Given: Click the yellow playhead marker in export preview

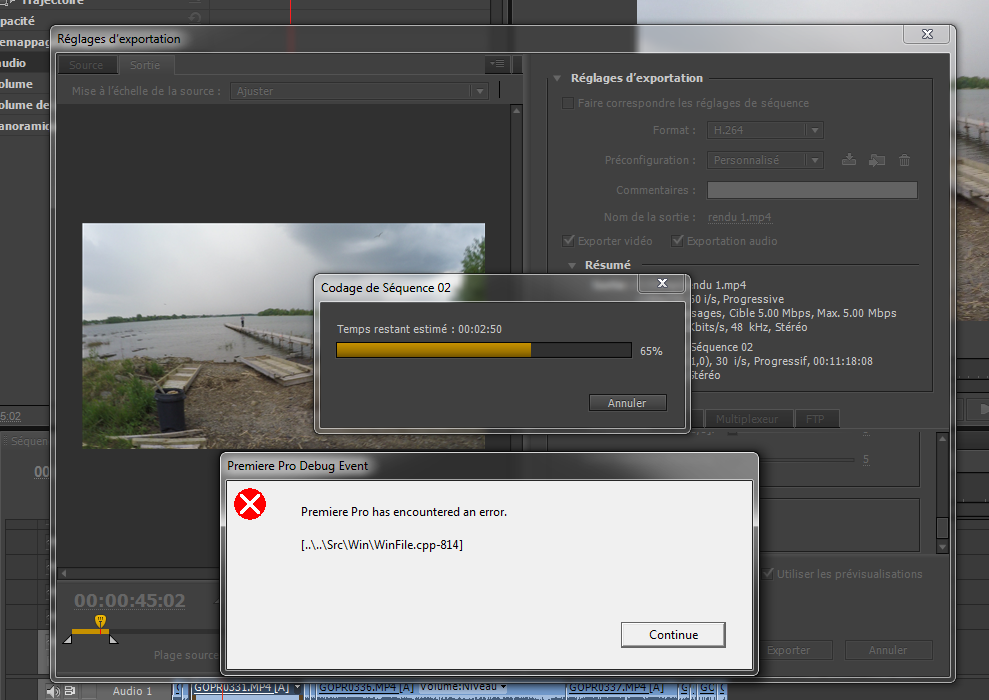Looking at the screenshot, I should (x=100, y=622).
